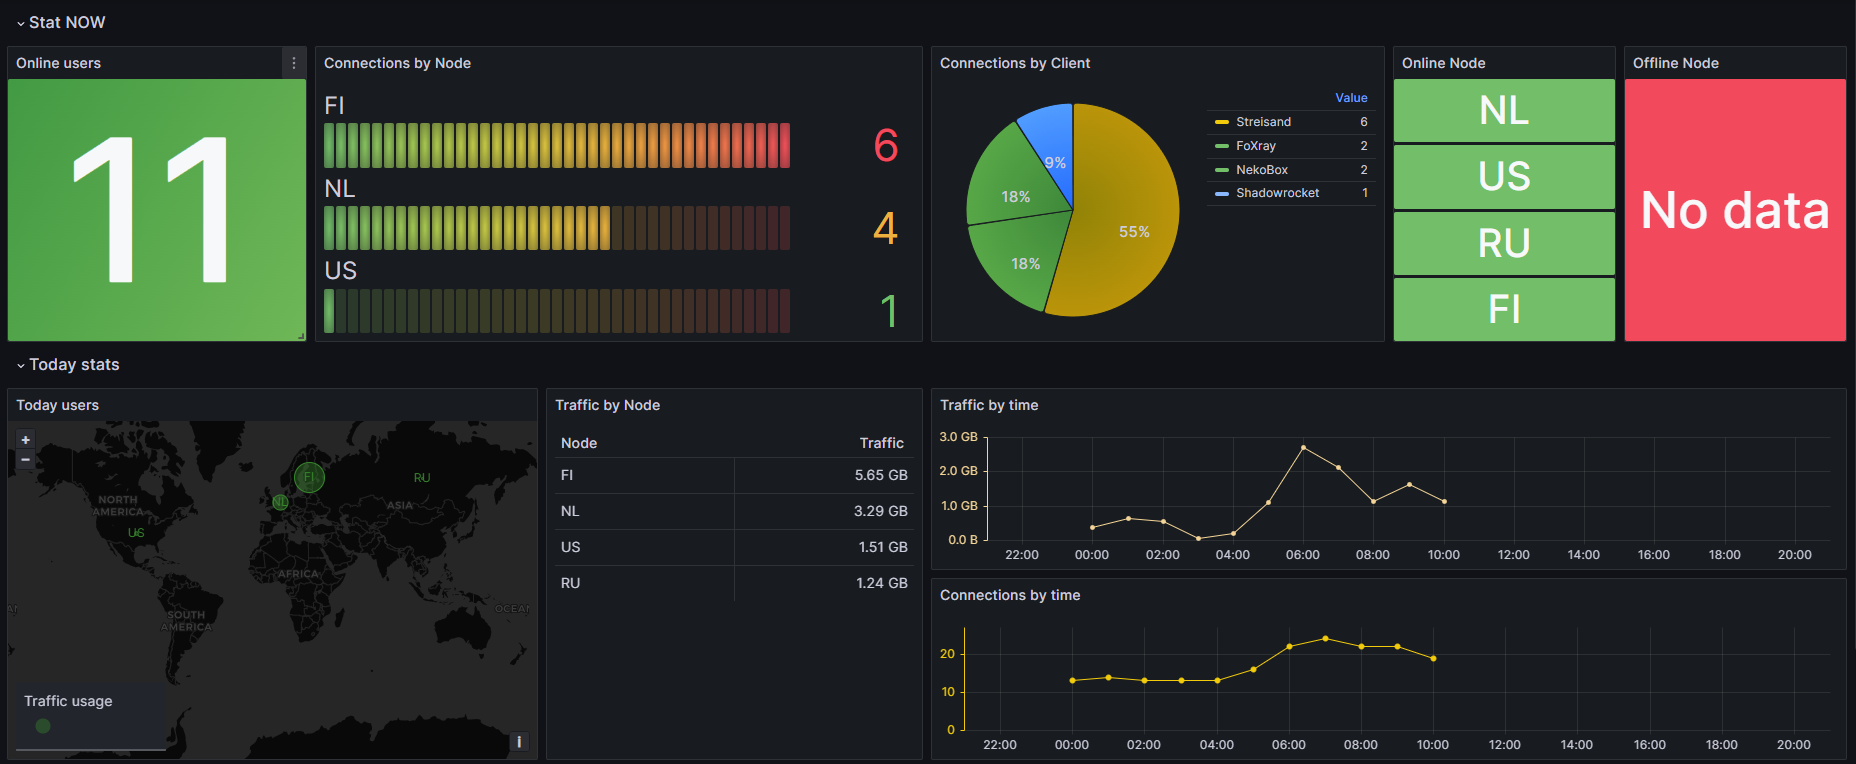
Task: Click the orange value 4 beside NL gauge
Action: pos(886,229)
